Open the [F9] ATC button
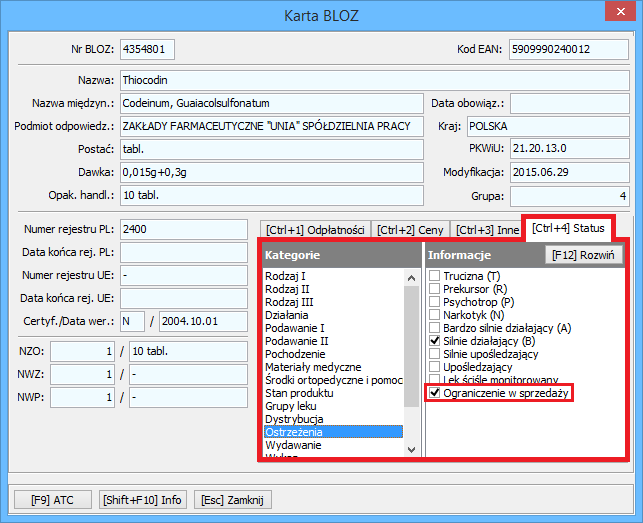This screenshot has width=643, height=523. [x=52, y=500]
